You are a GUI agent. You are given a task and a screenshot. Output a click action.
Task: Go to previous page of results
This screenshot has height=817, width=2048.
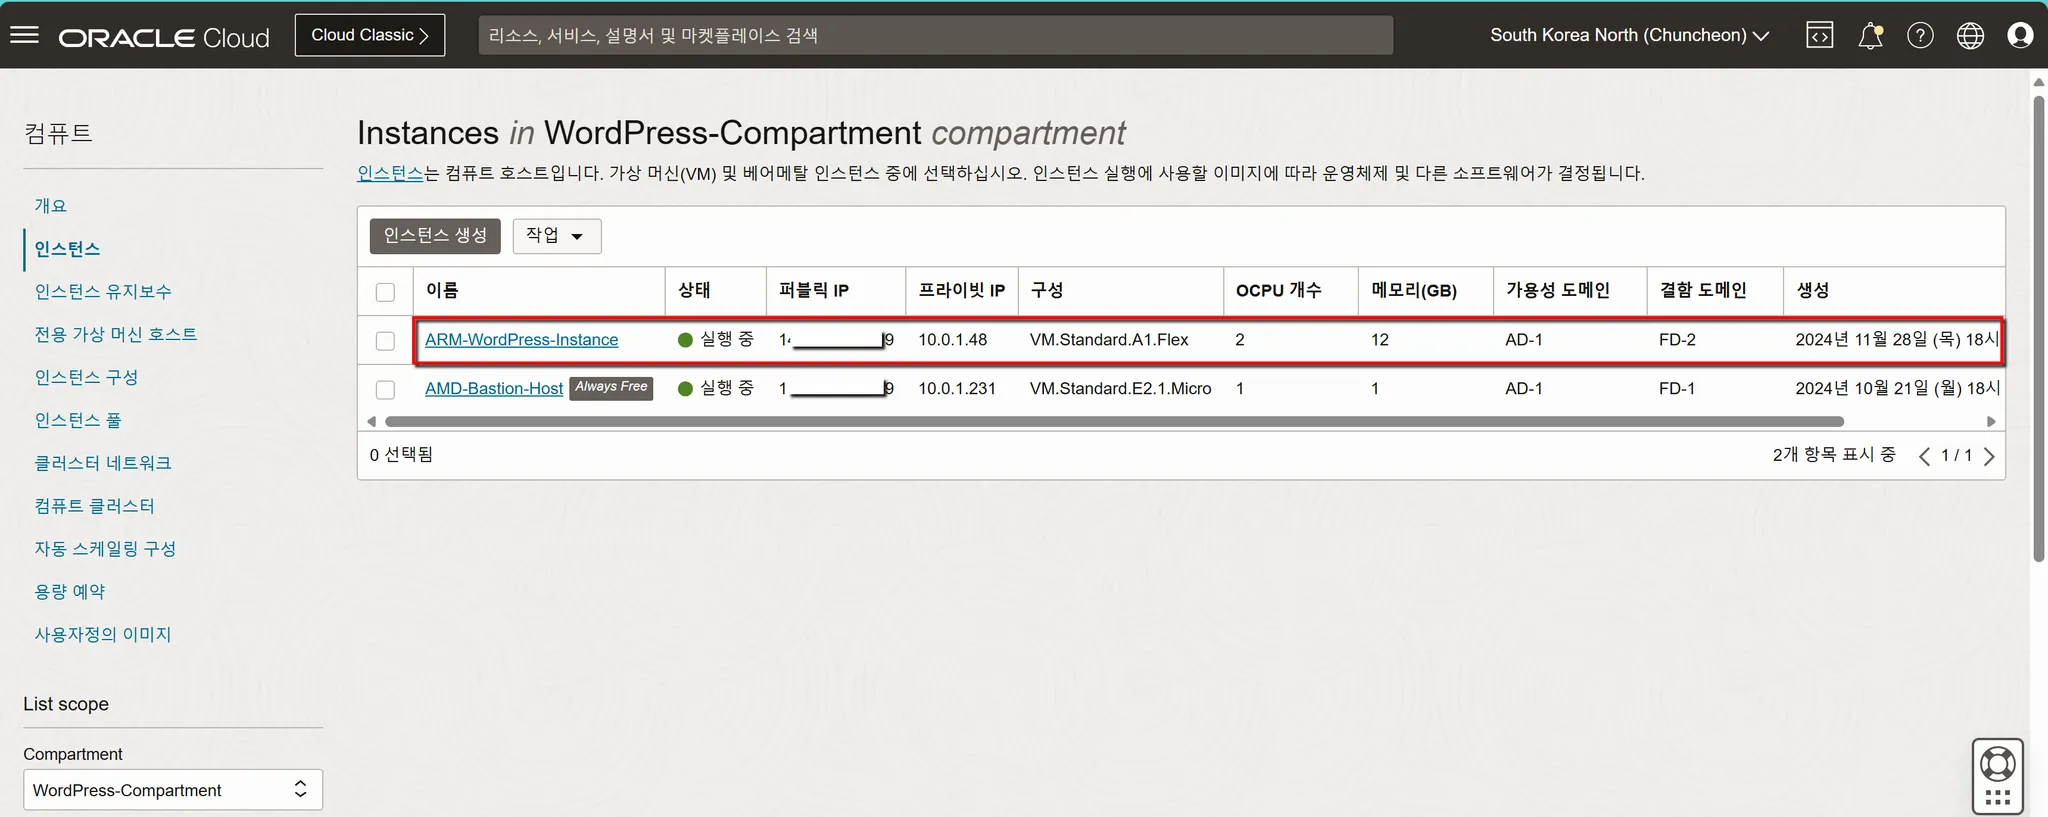pos(1924,456)
